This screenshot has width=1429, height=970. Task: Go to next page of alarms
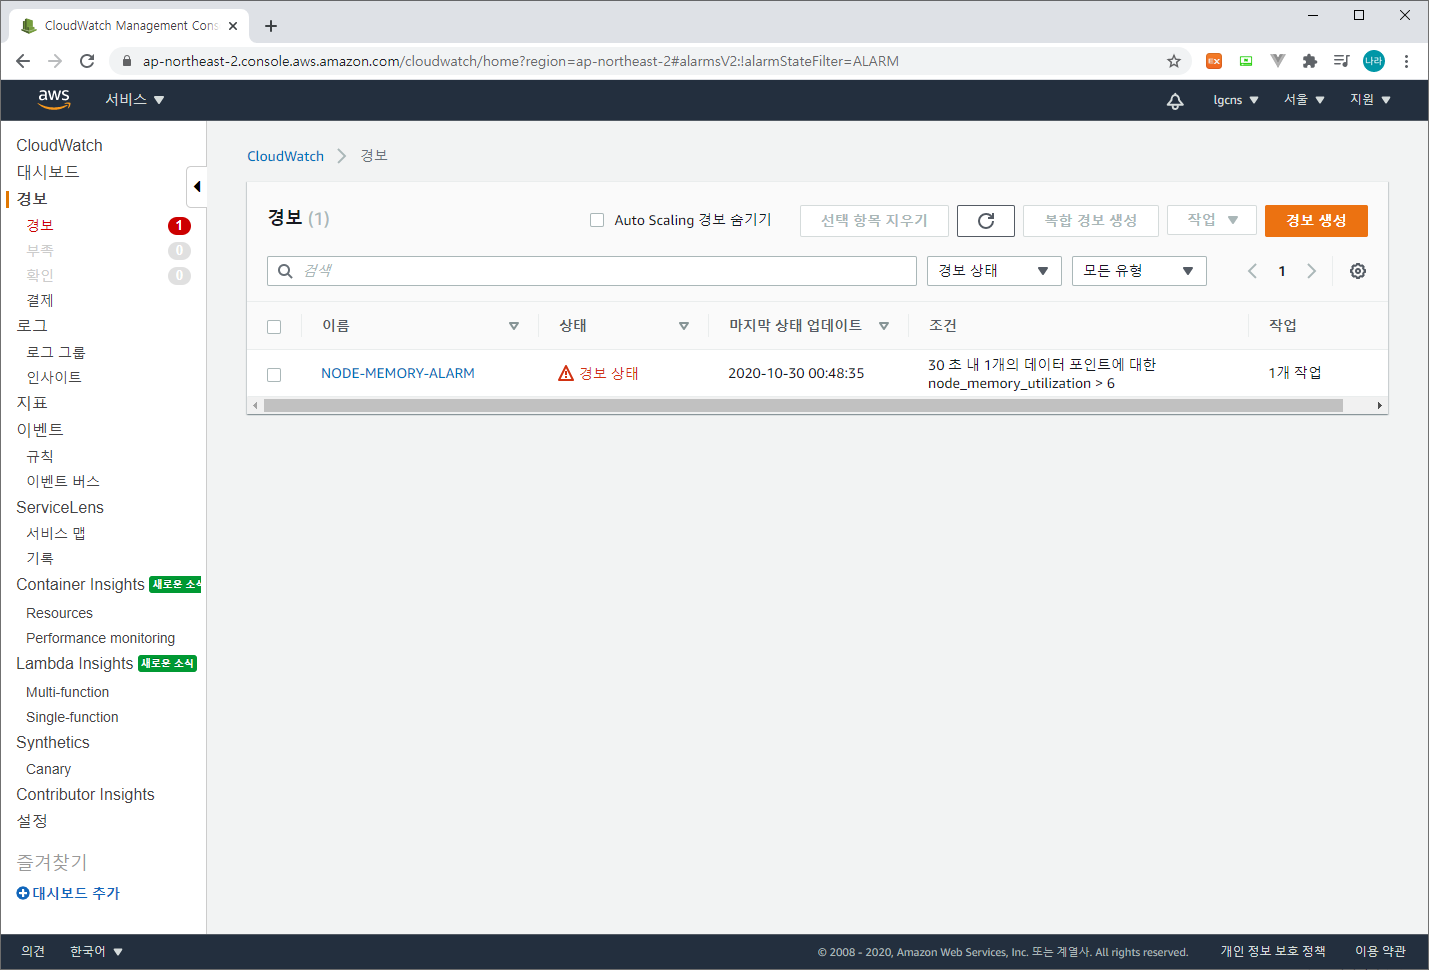[x=1312, y=271]
